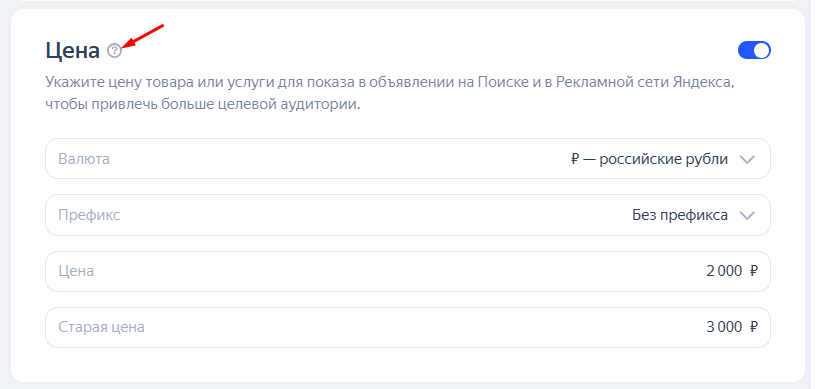
Task: Choose the Без префикса selected value
Action: point(680,215)
